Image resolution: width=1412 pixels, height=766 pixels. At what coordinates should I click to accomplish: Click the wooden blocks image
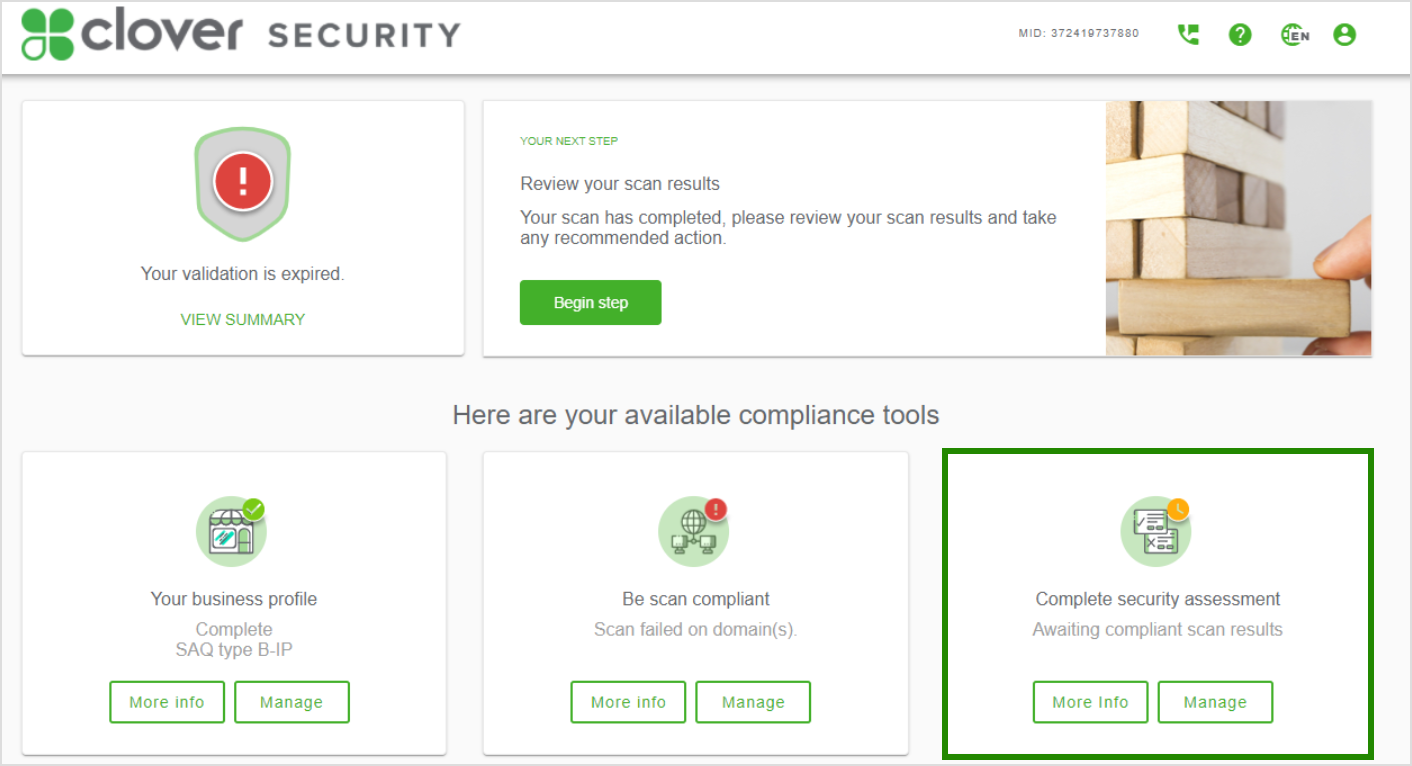tap(1239, 228)
